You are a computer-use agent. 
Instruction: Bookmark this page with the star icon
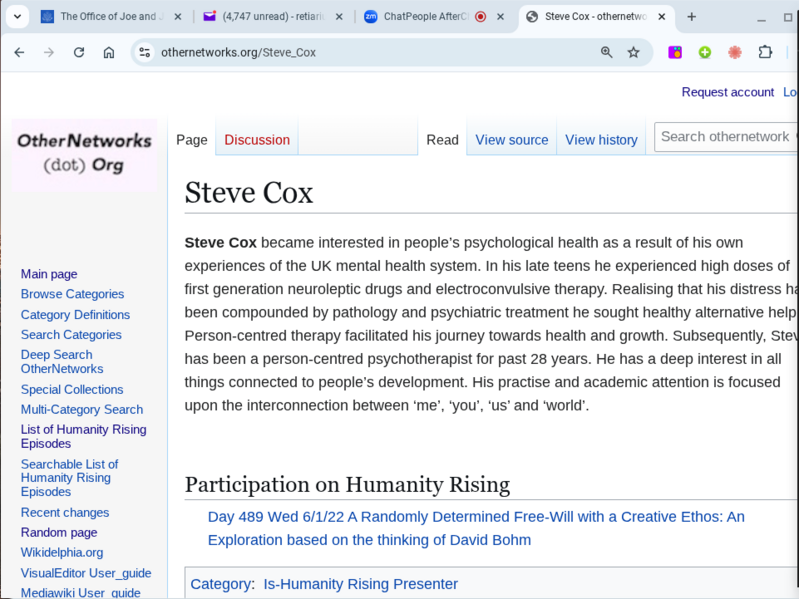click(x=633, y=52)
